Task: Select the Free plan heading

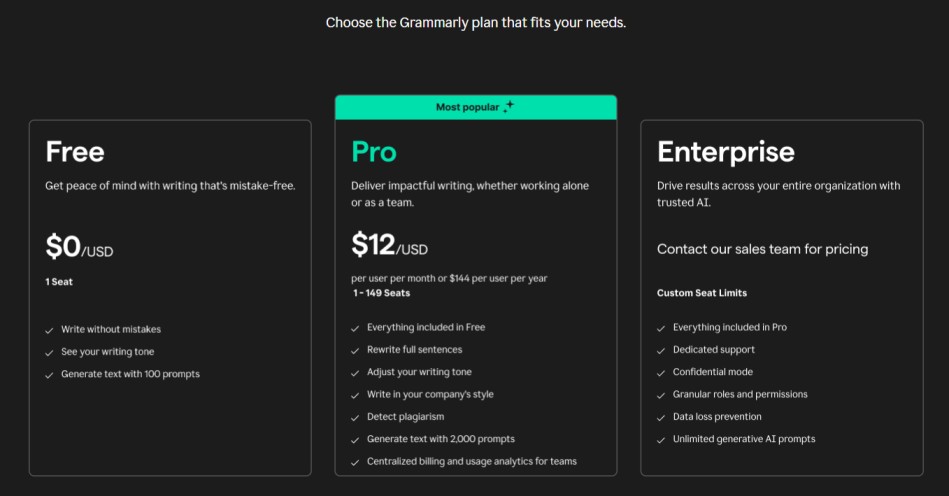Action: 75,151
